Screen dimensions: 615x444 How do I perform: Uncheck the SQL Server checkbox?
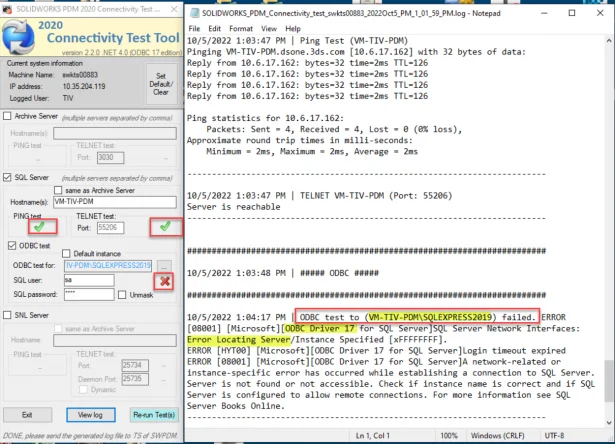pyautogui.click(x=8, y=176)
